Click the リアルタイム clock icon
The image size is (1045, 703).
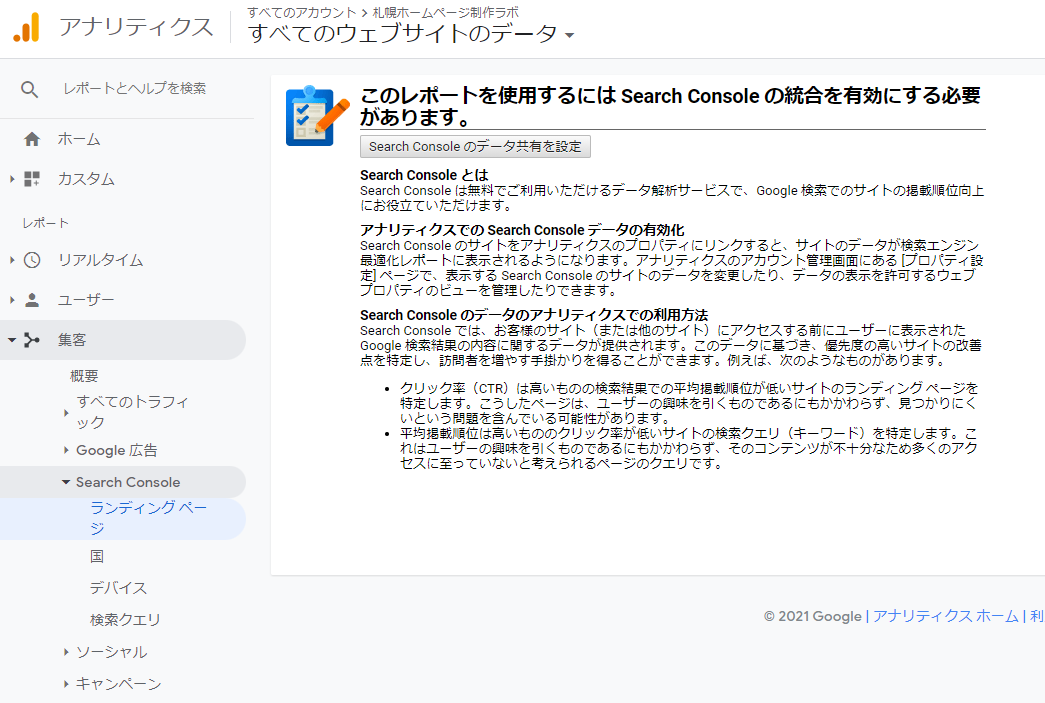point(30,260)
